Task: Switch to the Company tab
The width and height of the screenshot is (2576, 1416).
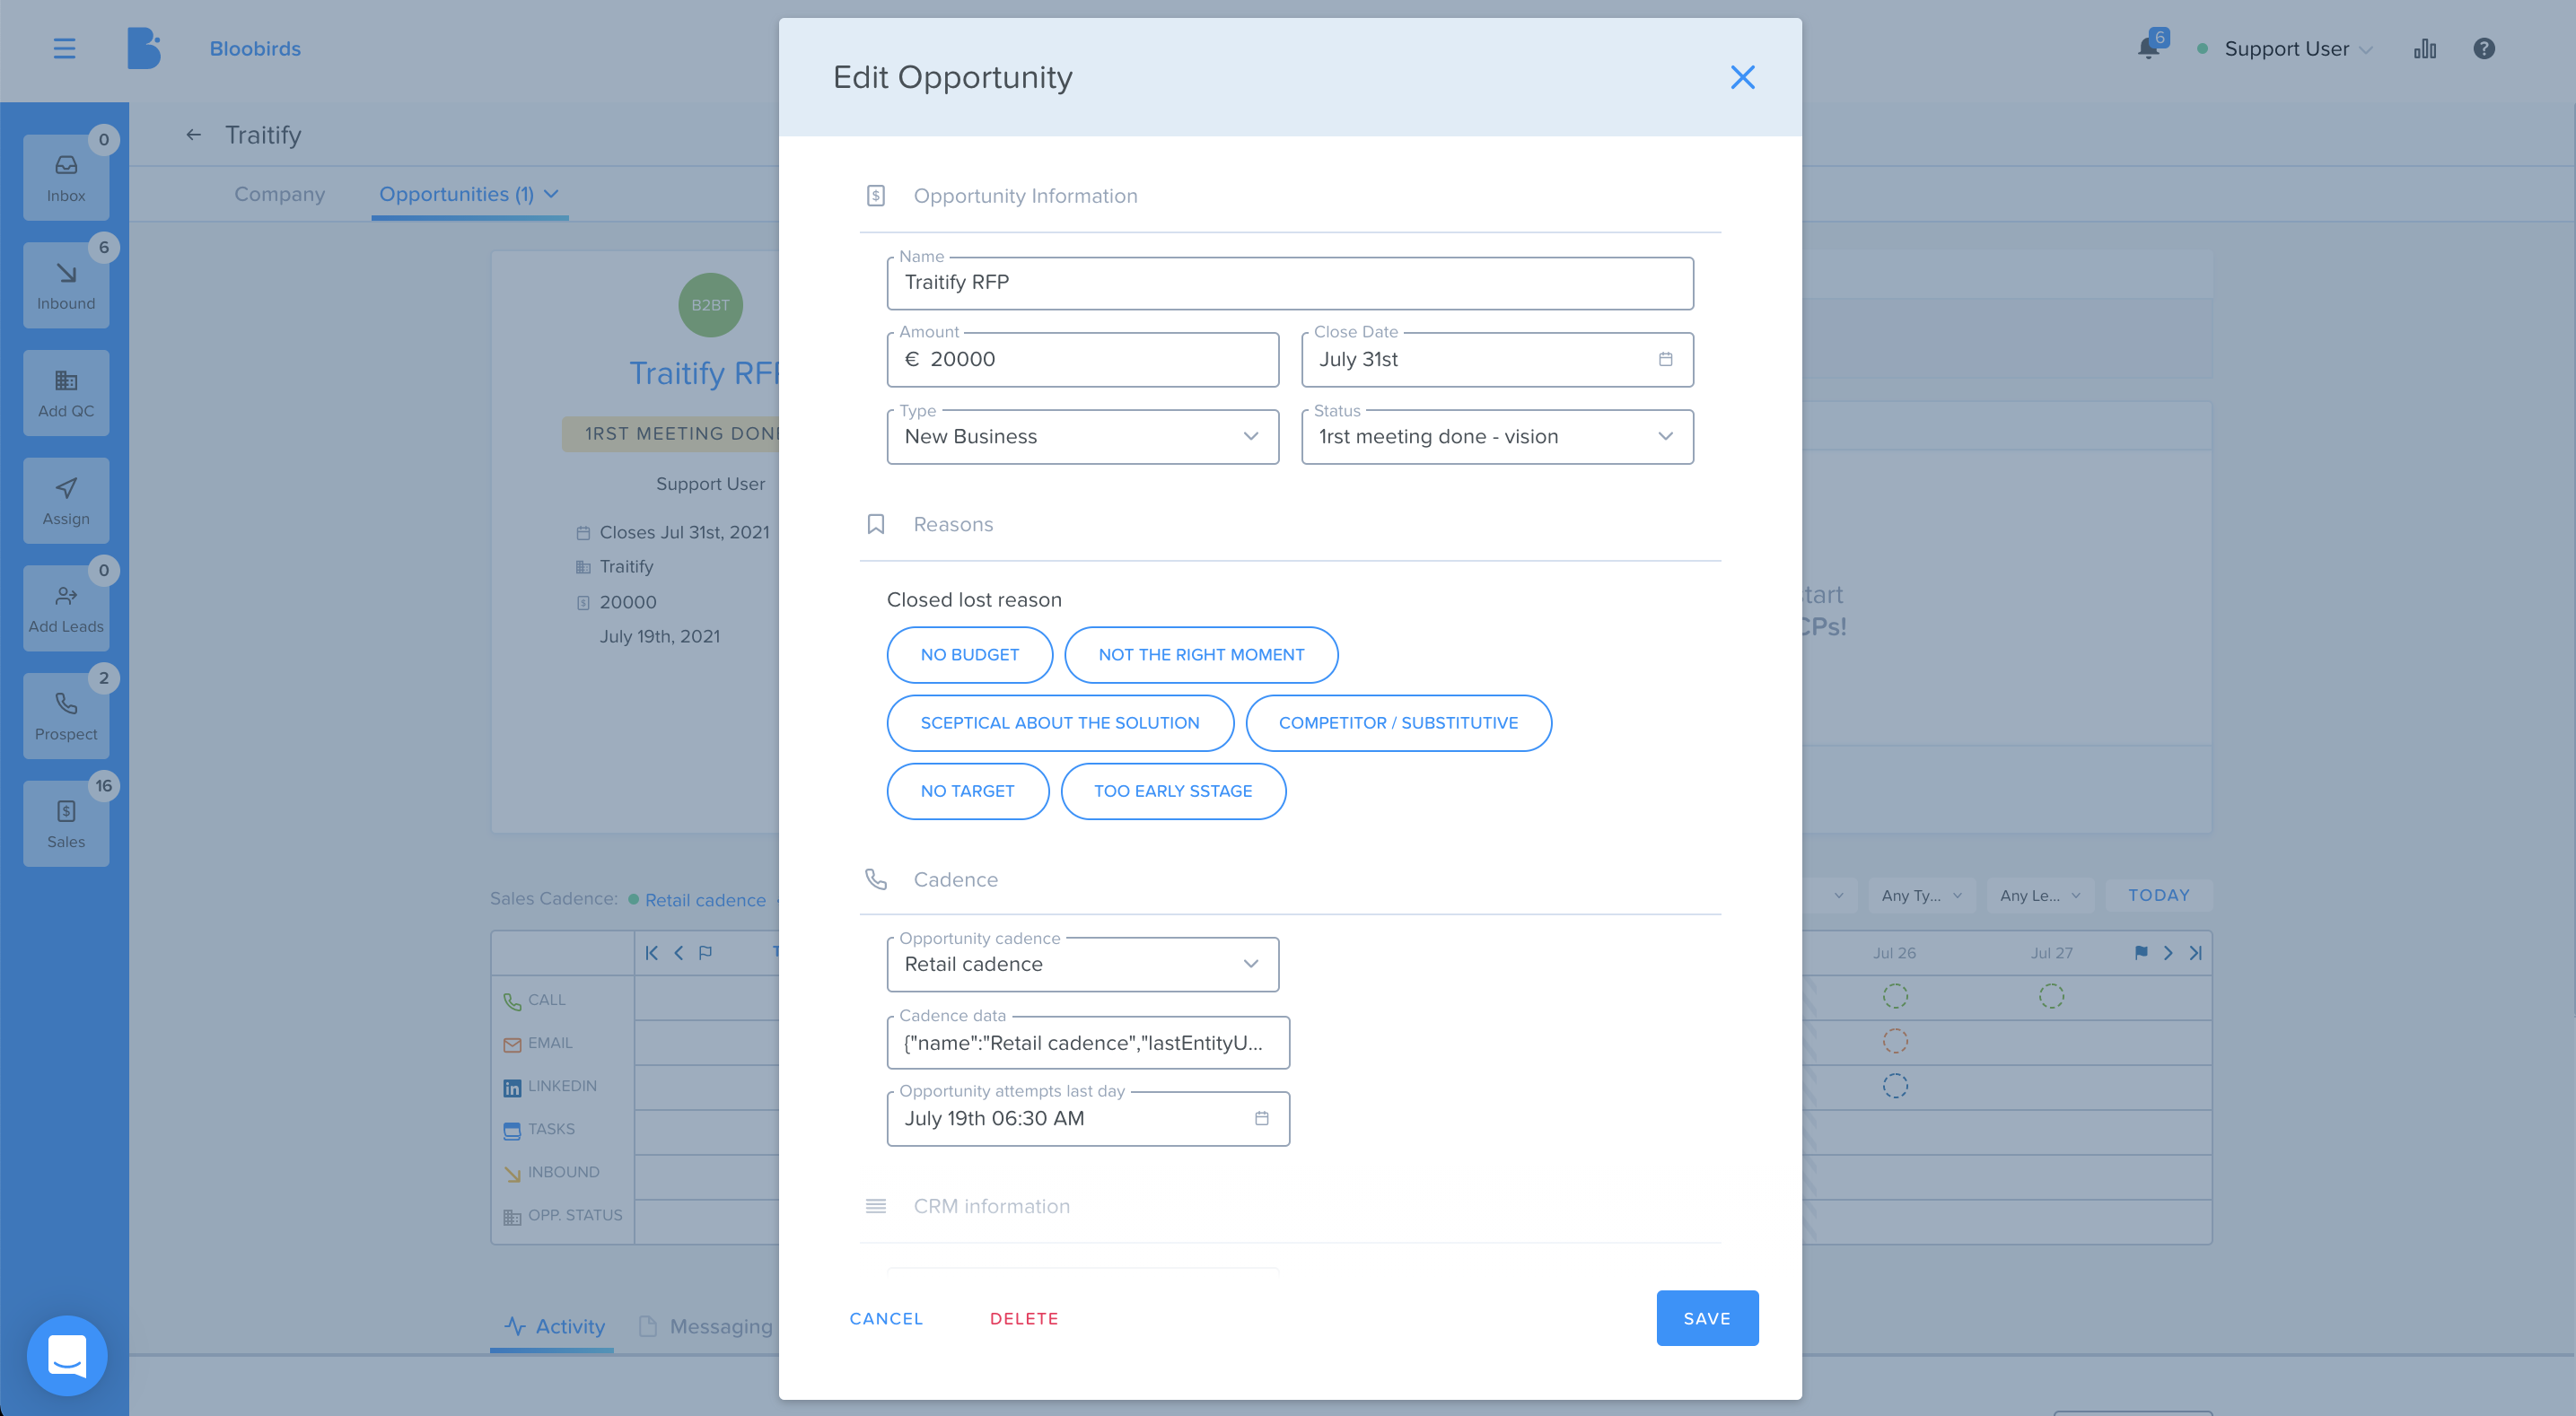Action: (280, 194)
